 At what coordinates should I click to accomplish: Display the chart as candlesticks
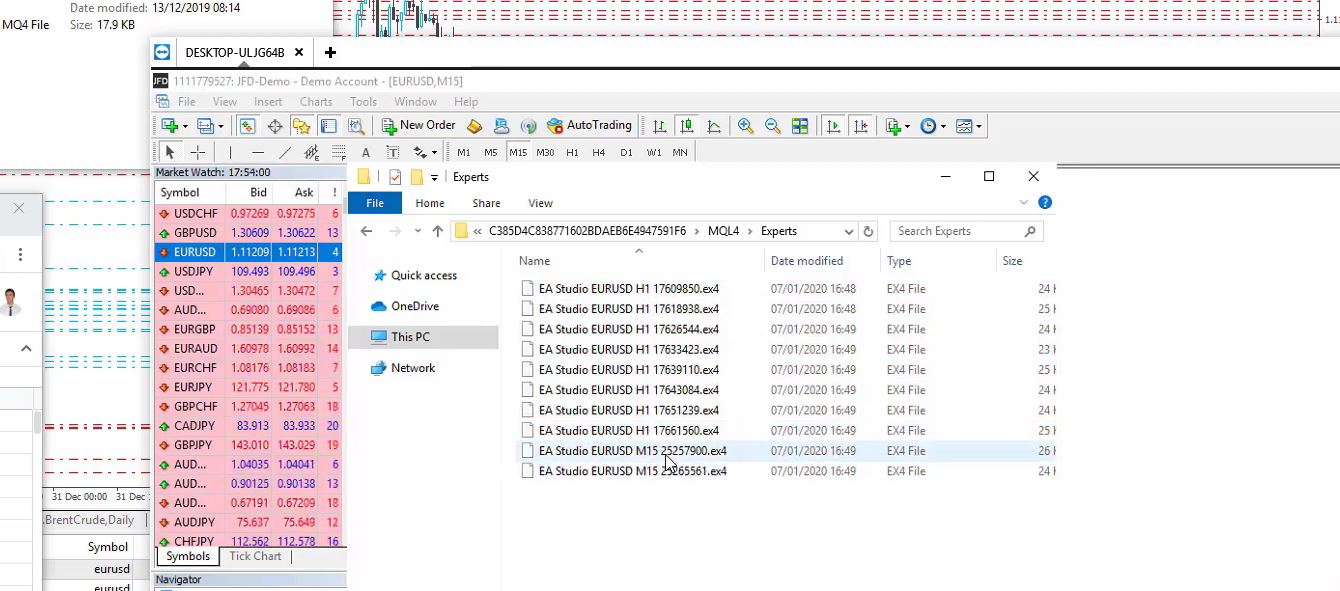point(686,125)
